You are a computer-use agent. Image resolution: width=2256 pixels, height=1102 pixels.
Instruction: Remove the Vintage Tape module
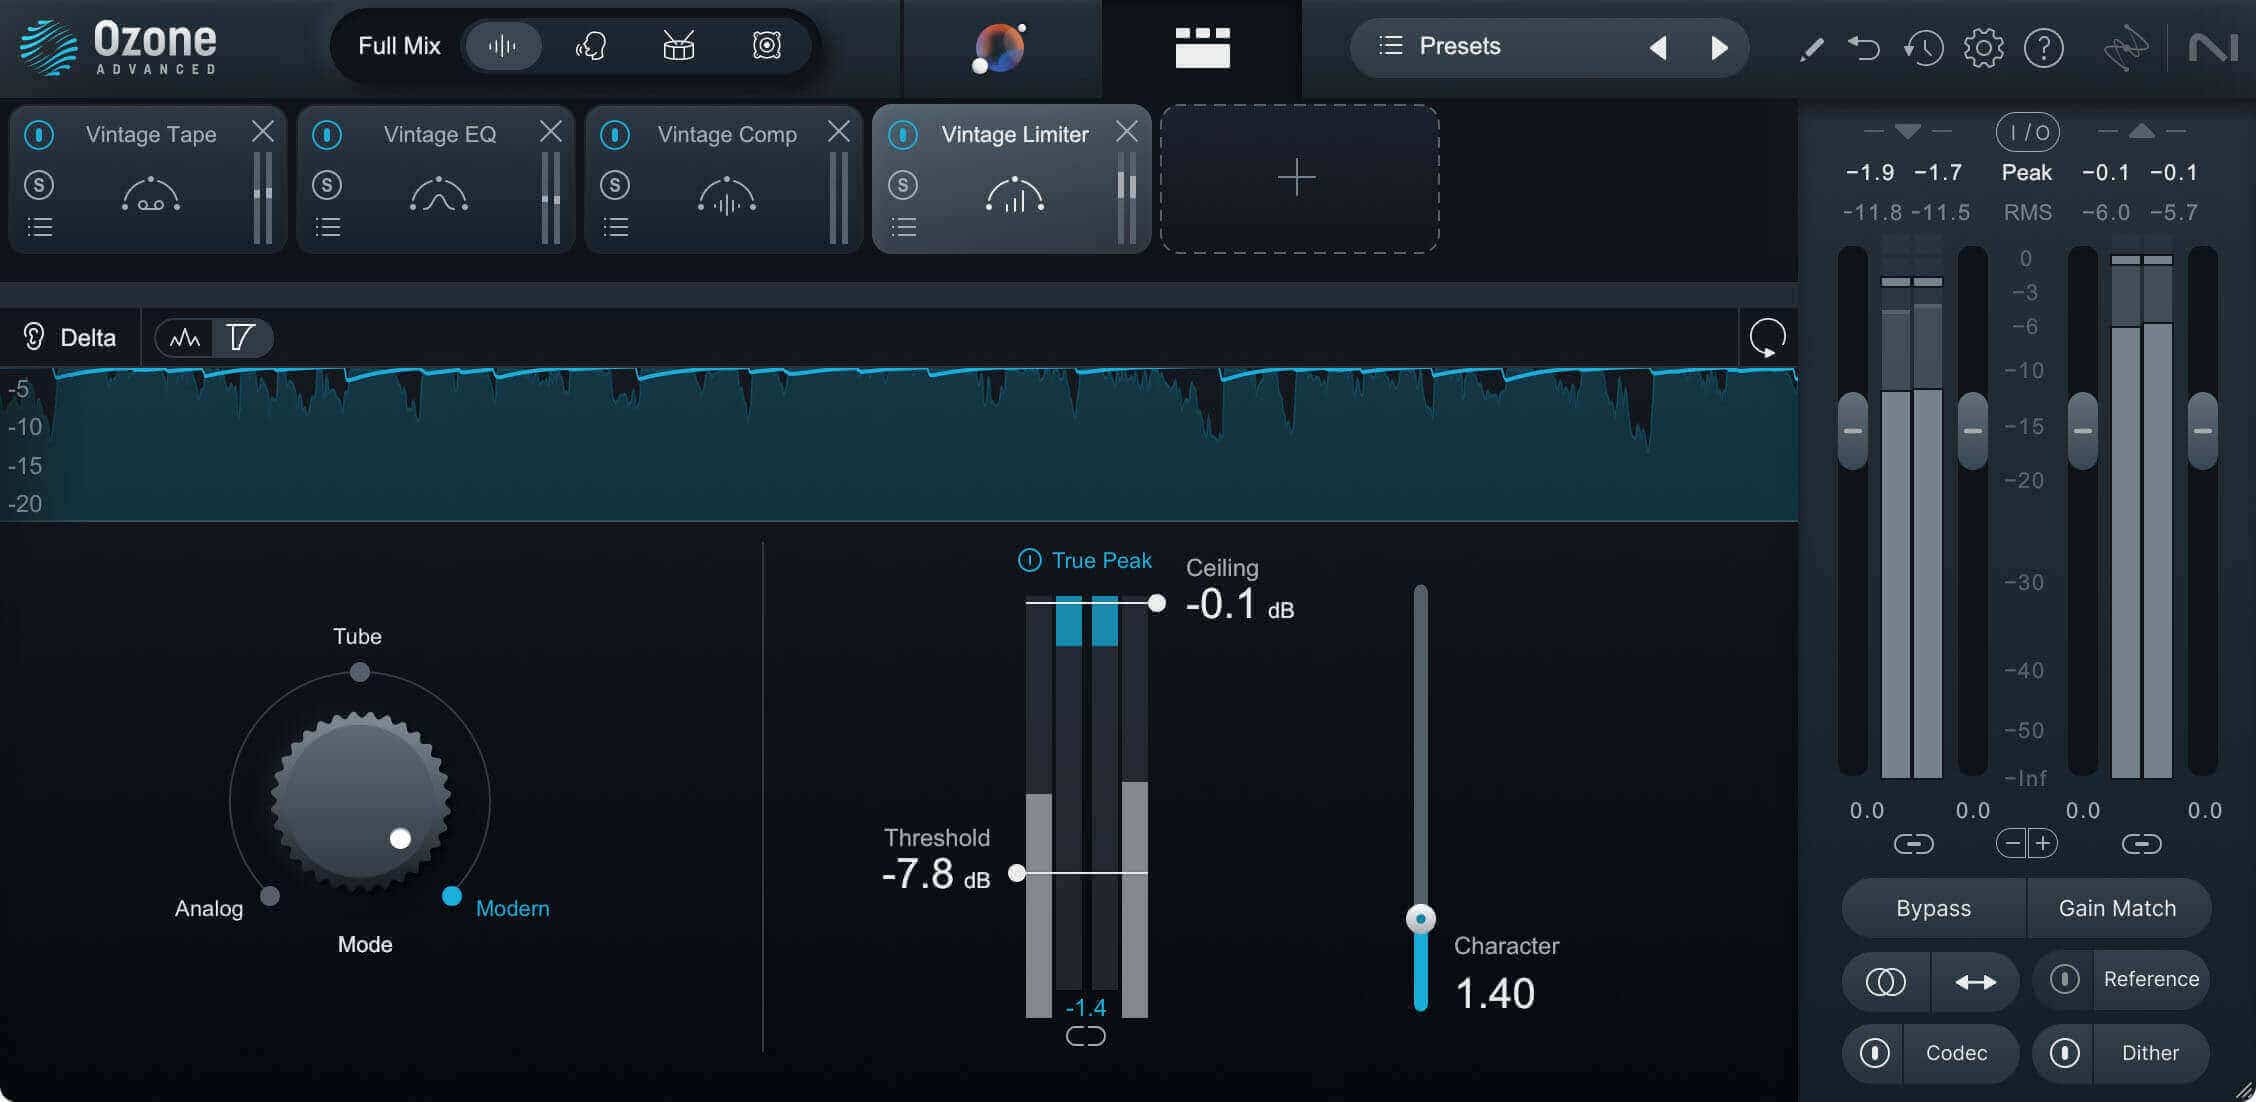(x=263, y=131)
